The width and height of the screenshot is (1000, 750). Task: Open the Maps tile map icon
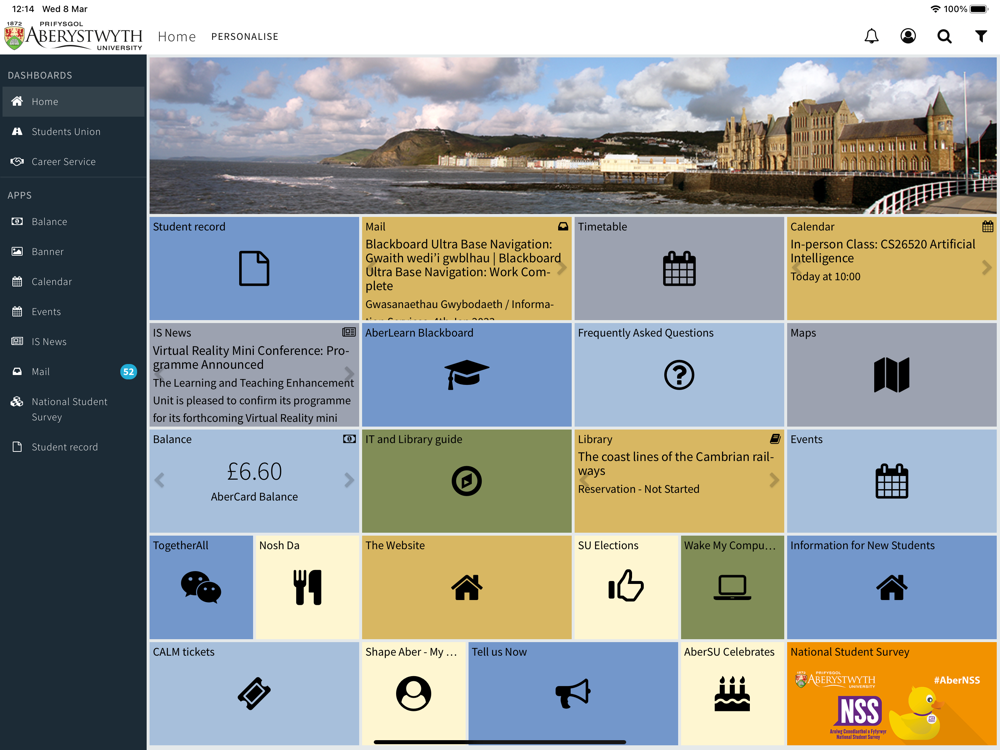tap(892, 374)
